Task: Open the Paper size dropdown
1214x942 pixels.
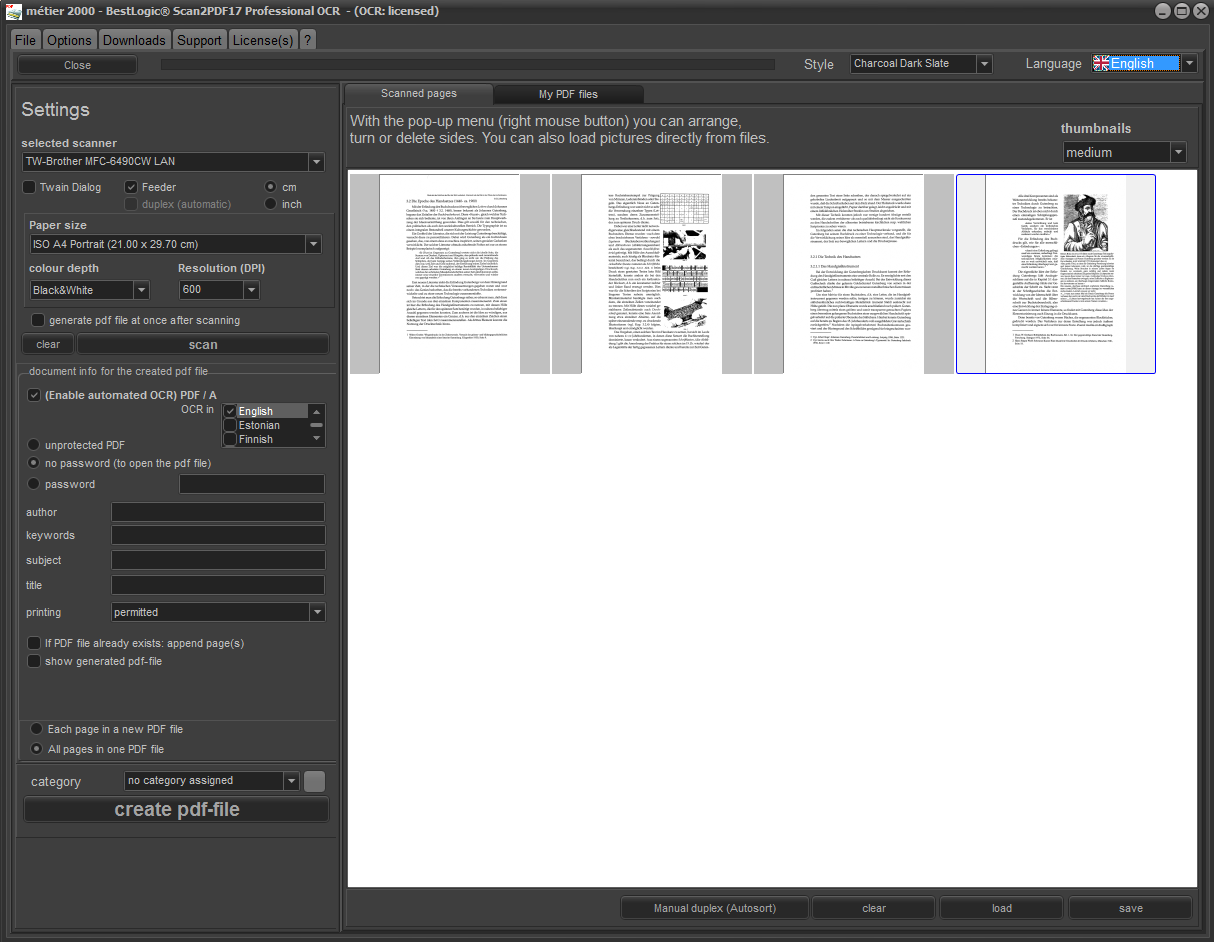Action: 313,244
